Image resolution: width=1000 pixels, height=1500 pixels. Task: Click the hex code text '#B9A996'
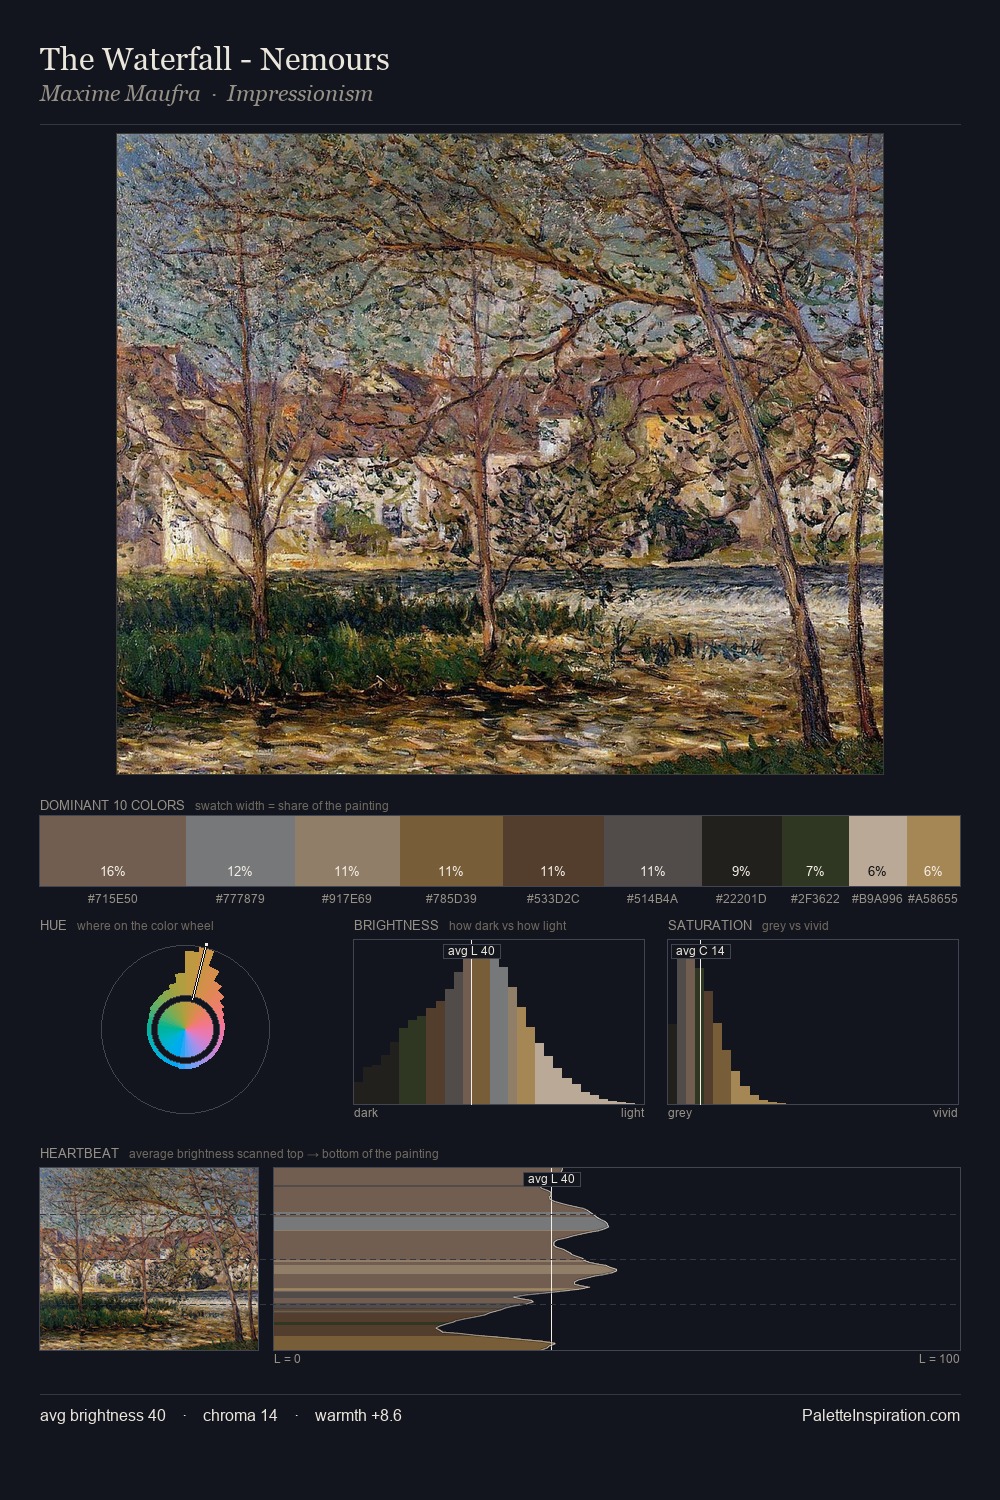pos(877,899)
